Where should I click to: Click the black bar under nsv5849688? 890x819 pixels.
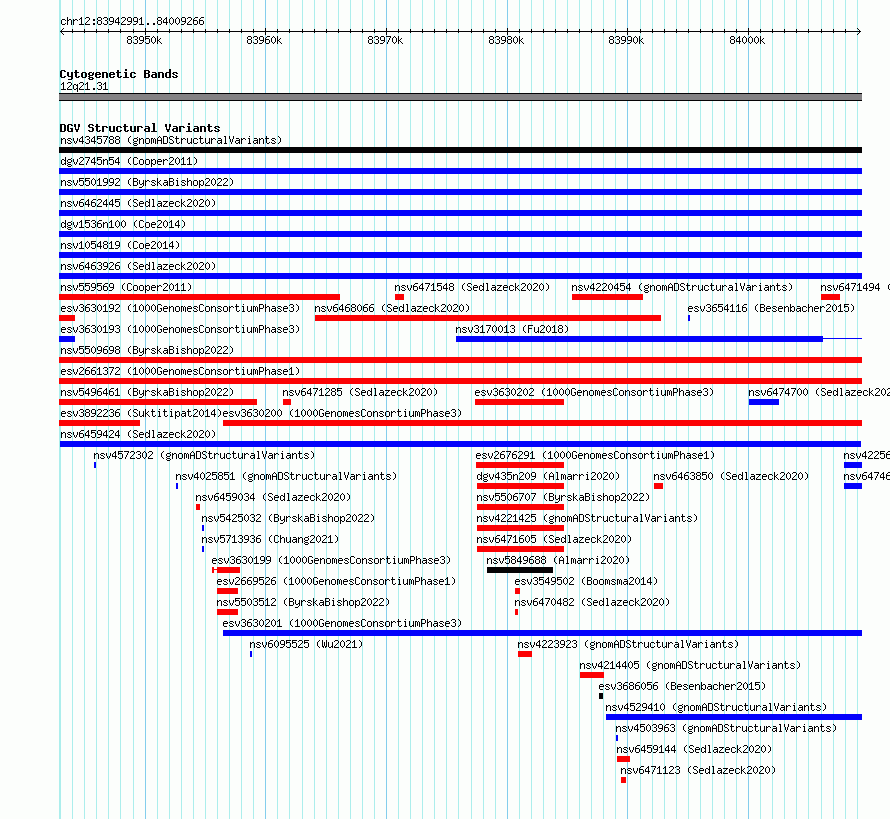click(x=520, y=570)
